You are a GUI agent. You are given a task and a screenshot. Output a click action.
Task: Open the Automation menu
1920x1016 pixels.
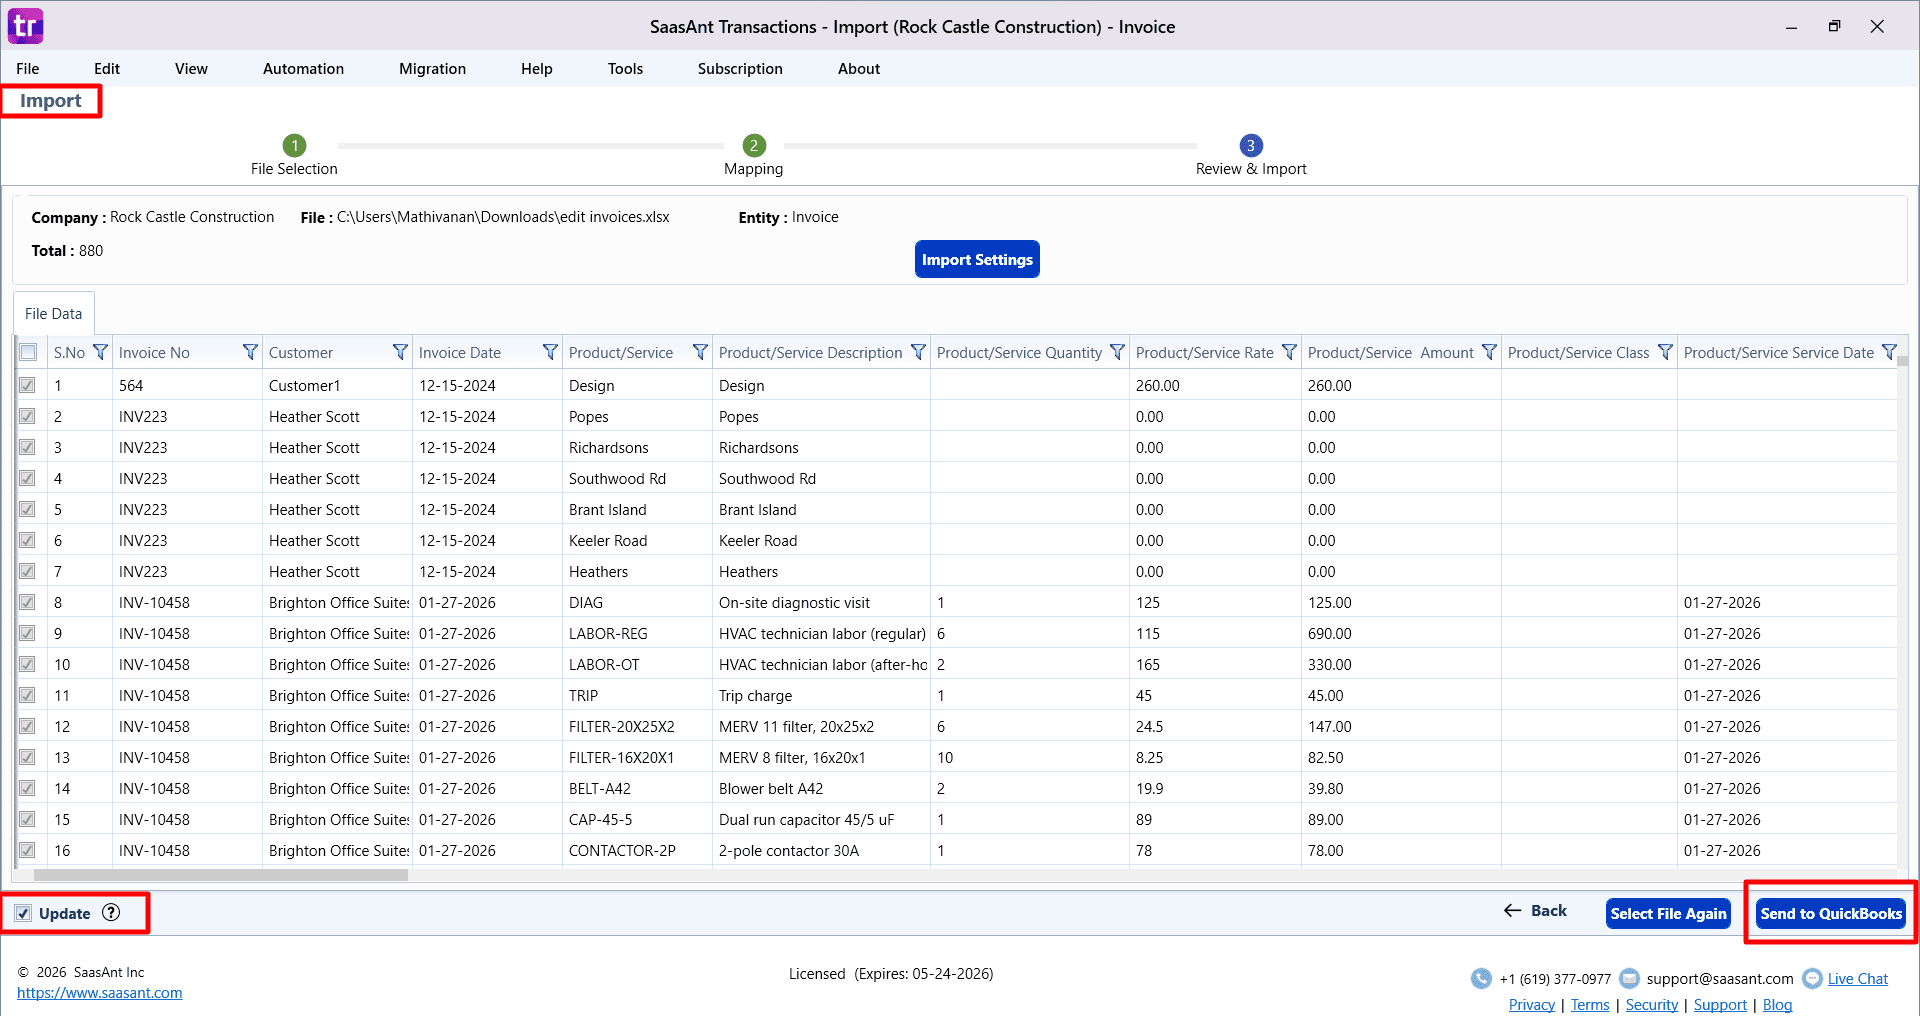pyautogui.click(x=303, y=68)
